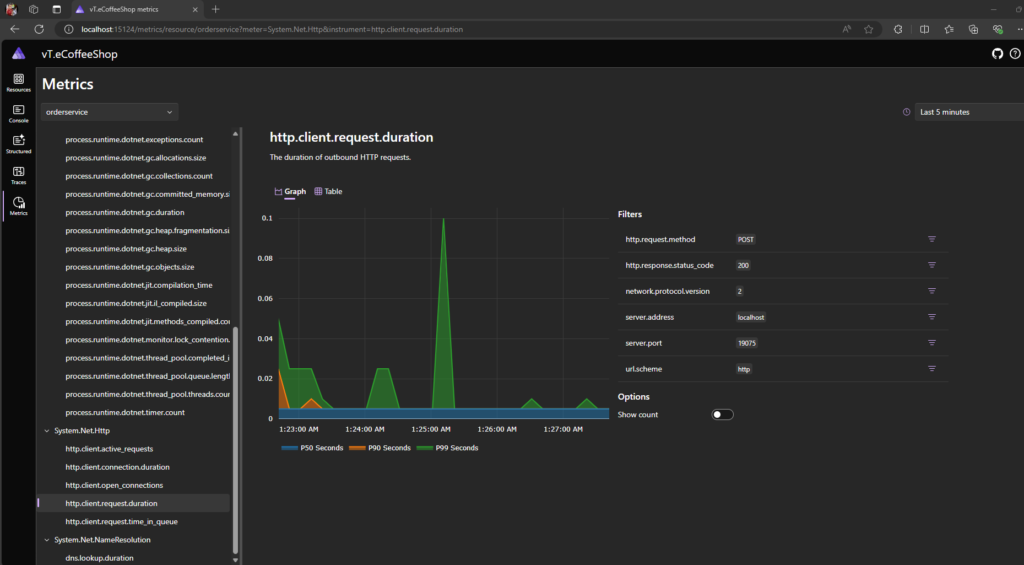The height and width of the screenshot is (565, 1024).
Task: Open the help icon at top right
Action: 1015,54
